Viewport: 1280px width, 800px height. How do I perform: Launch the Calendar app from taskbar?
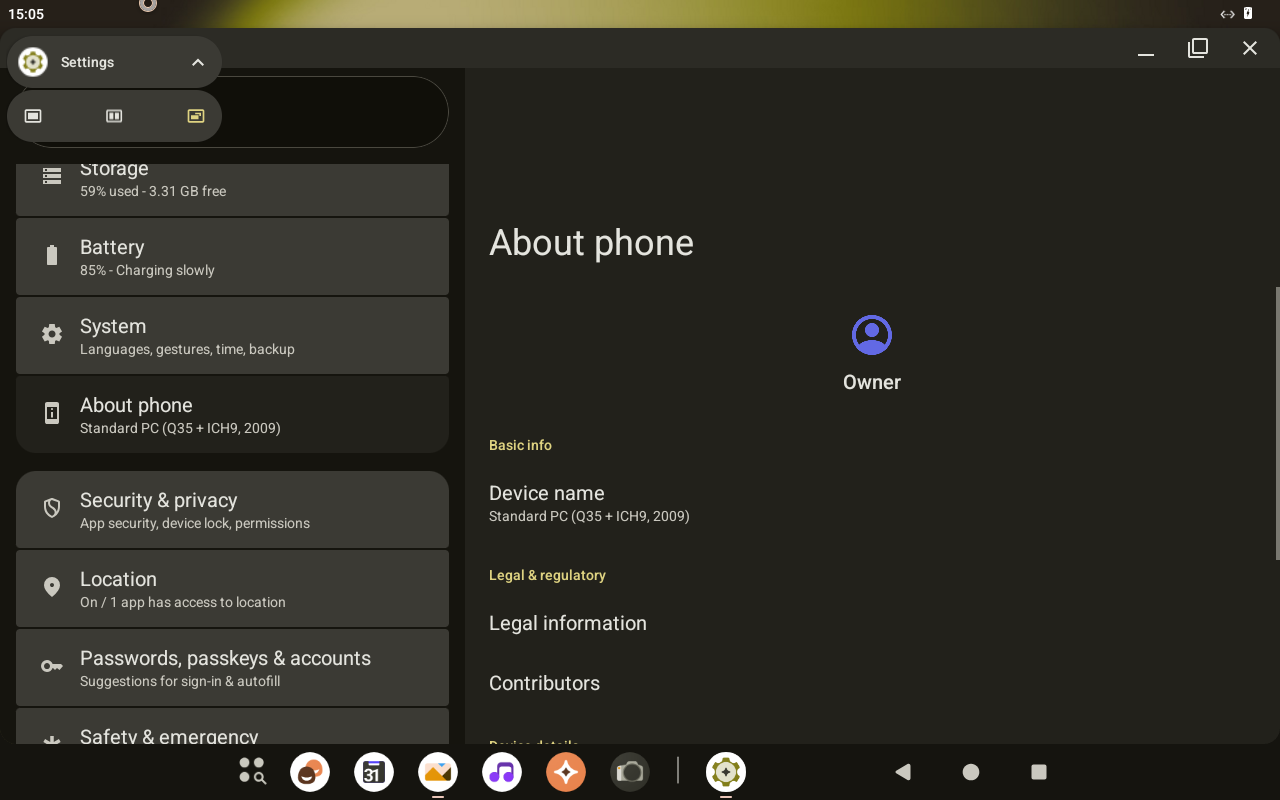pyautogui.click(x=374, y=772)
